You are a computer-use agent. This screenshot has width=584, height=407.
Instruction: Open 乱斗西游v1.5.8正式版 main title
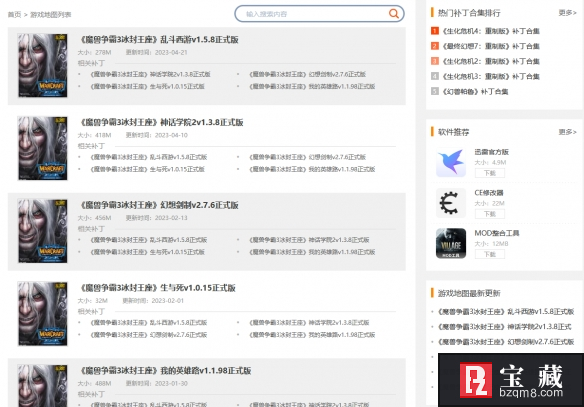coord(159,39)
